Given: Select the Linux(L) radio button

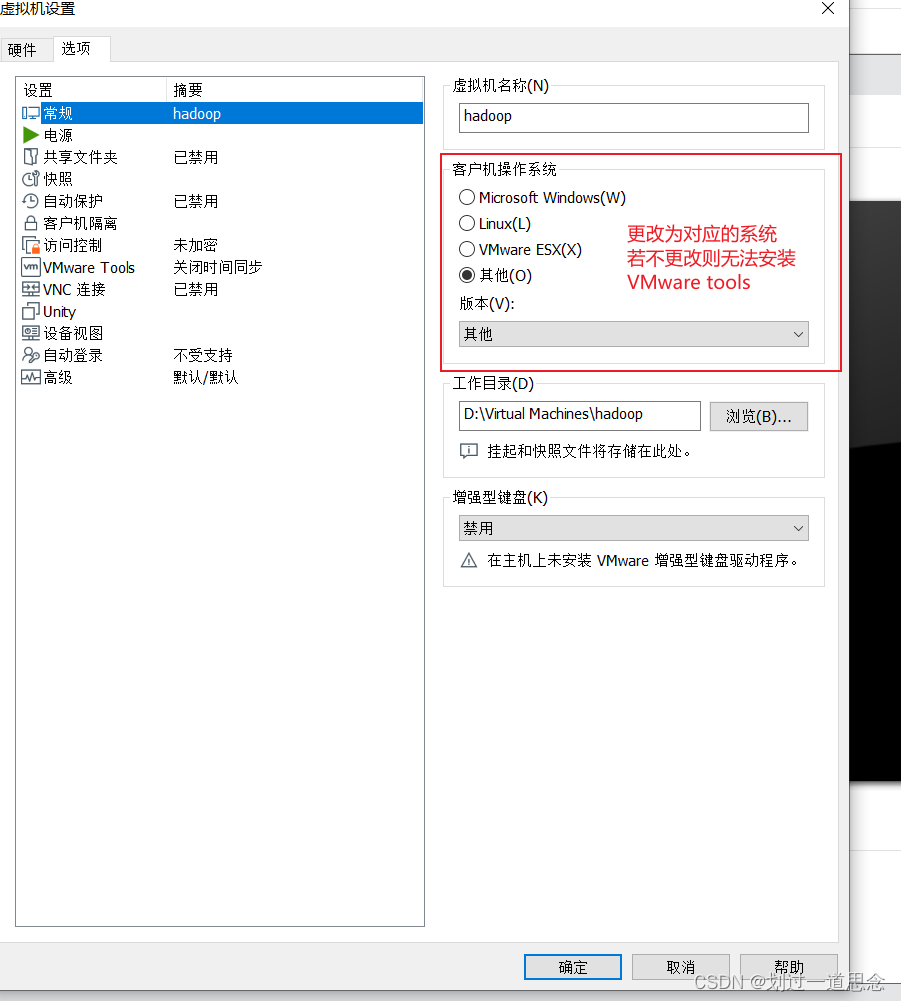Looking at the screenshot, I should tap(467, 223).
